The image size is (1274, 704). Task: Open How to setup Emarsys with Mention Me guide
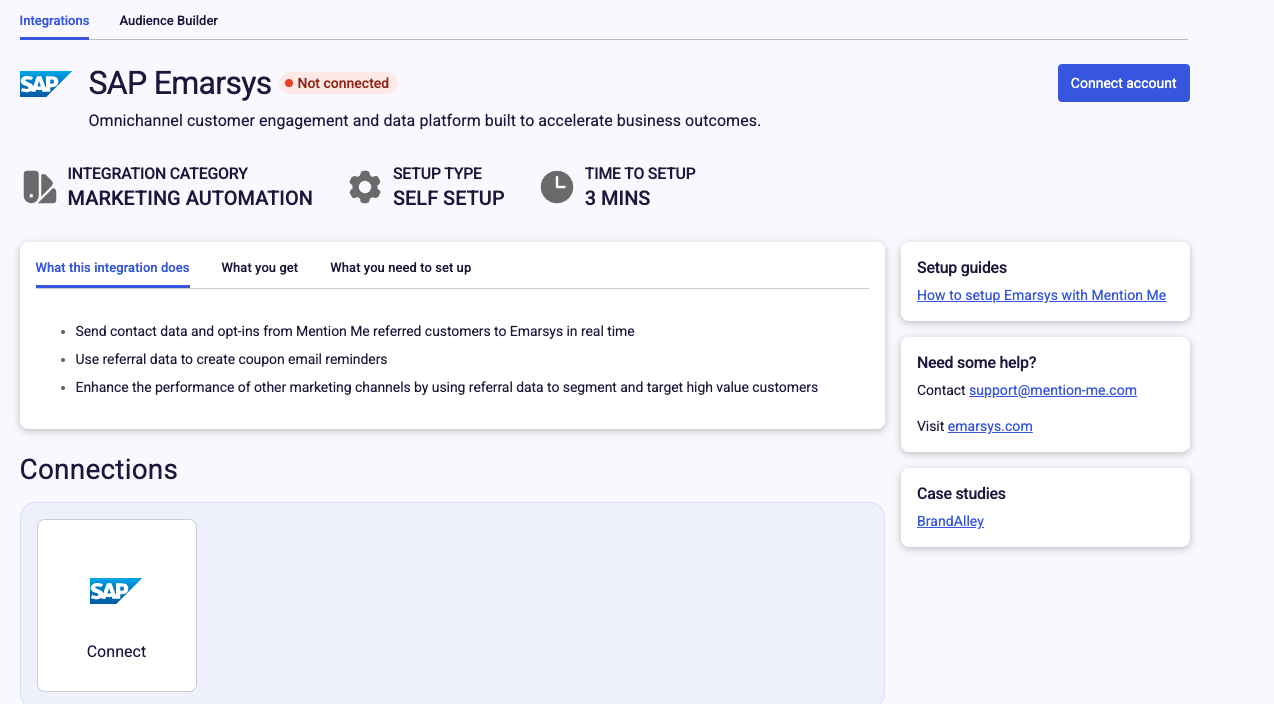1041,295
